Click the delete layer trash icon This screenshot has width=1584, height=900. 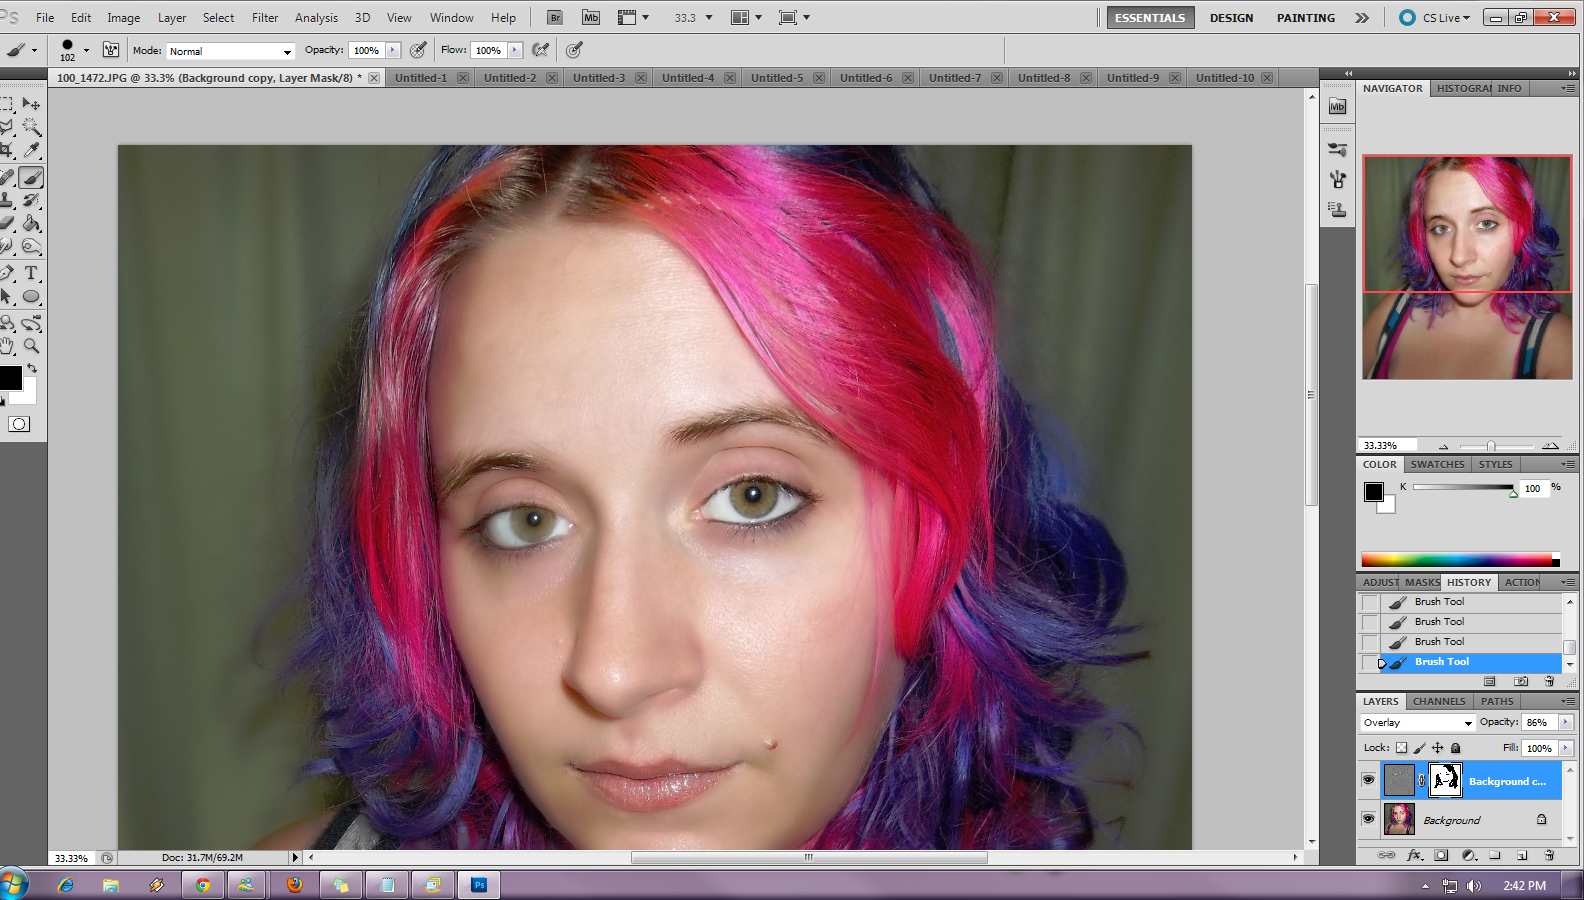coord(1549,855)
